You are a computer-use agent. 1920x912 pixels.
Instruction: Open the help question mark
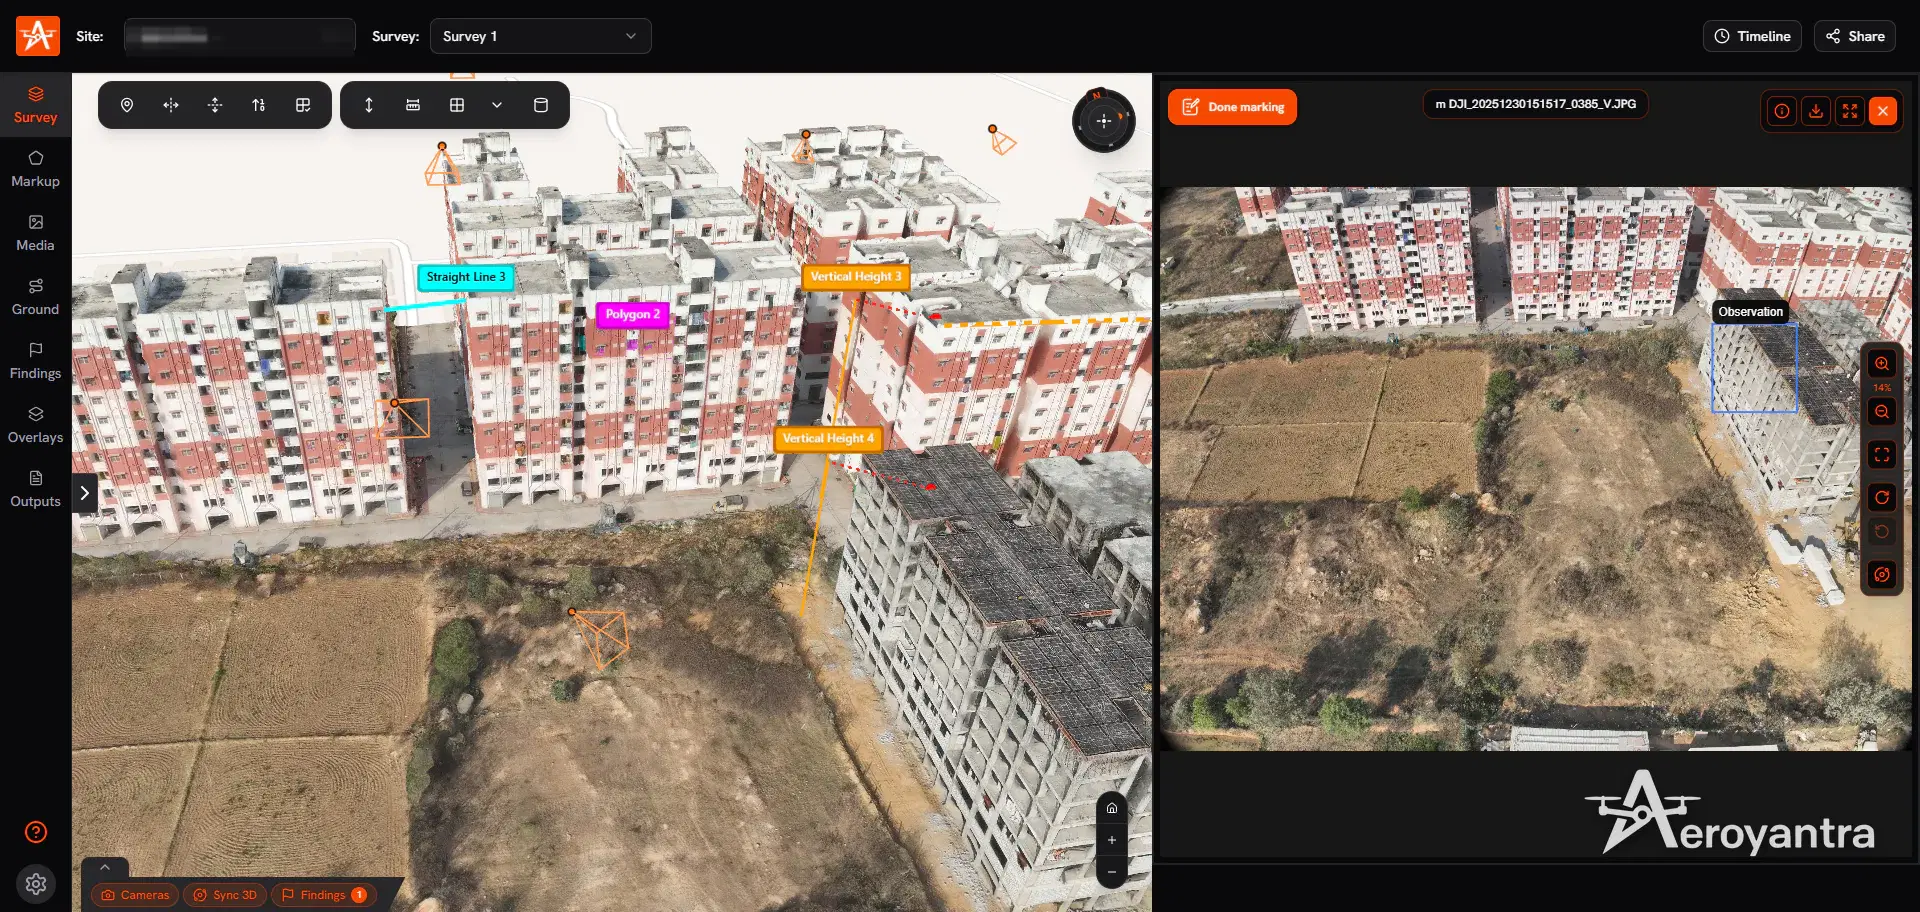tap(36, 832)
